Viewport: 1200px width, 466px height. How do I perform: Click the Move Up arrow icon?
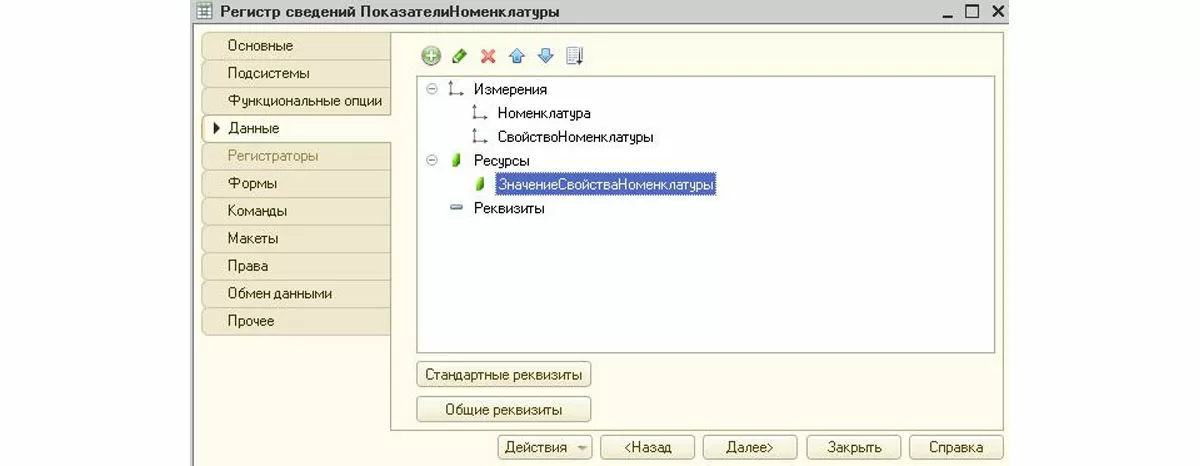(x=517, y=56)
